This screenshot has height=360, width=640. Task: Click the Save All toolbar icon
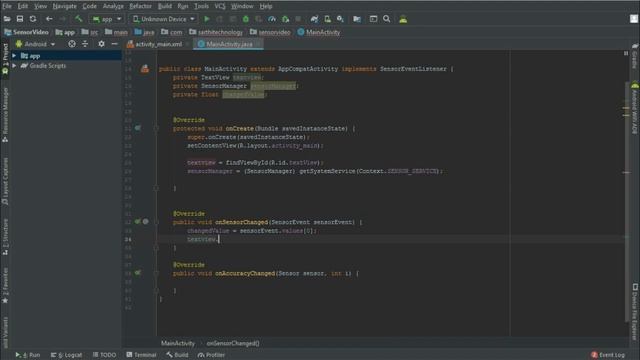click(x=20, y=19)
